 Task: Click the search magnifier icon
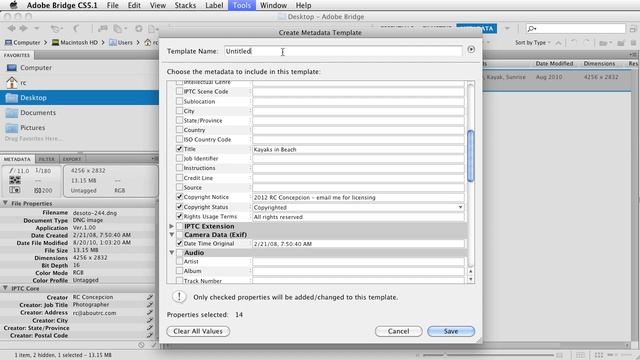532,29
